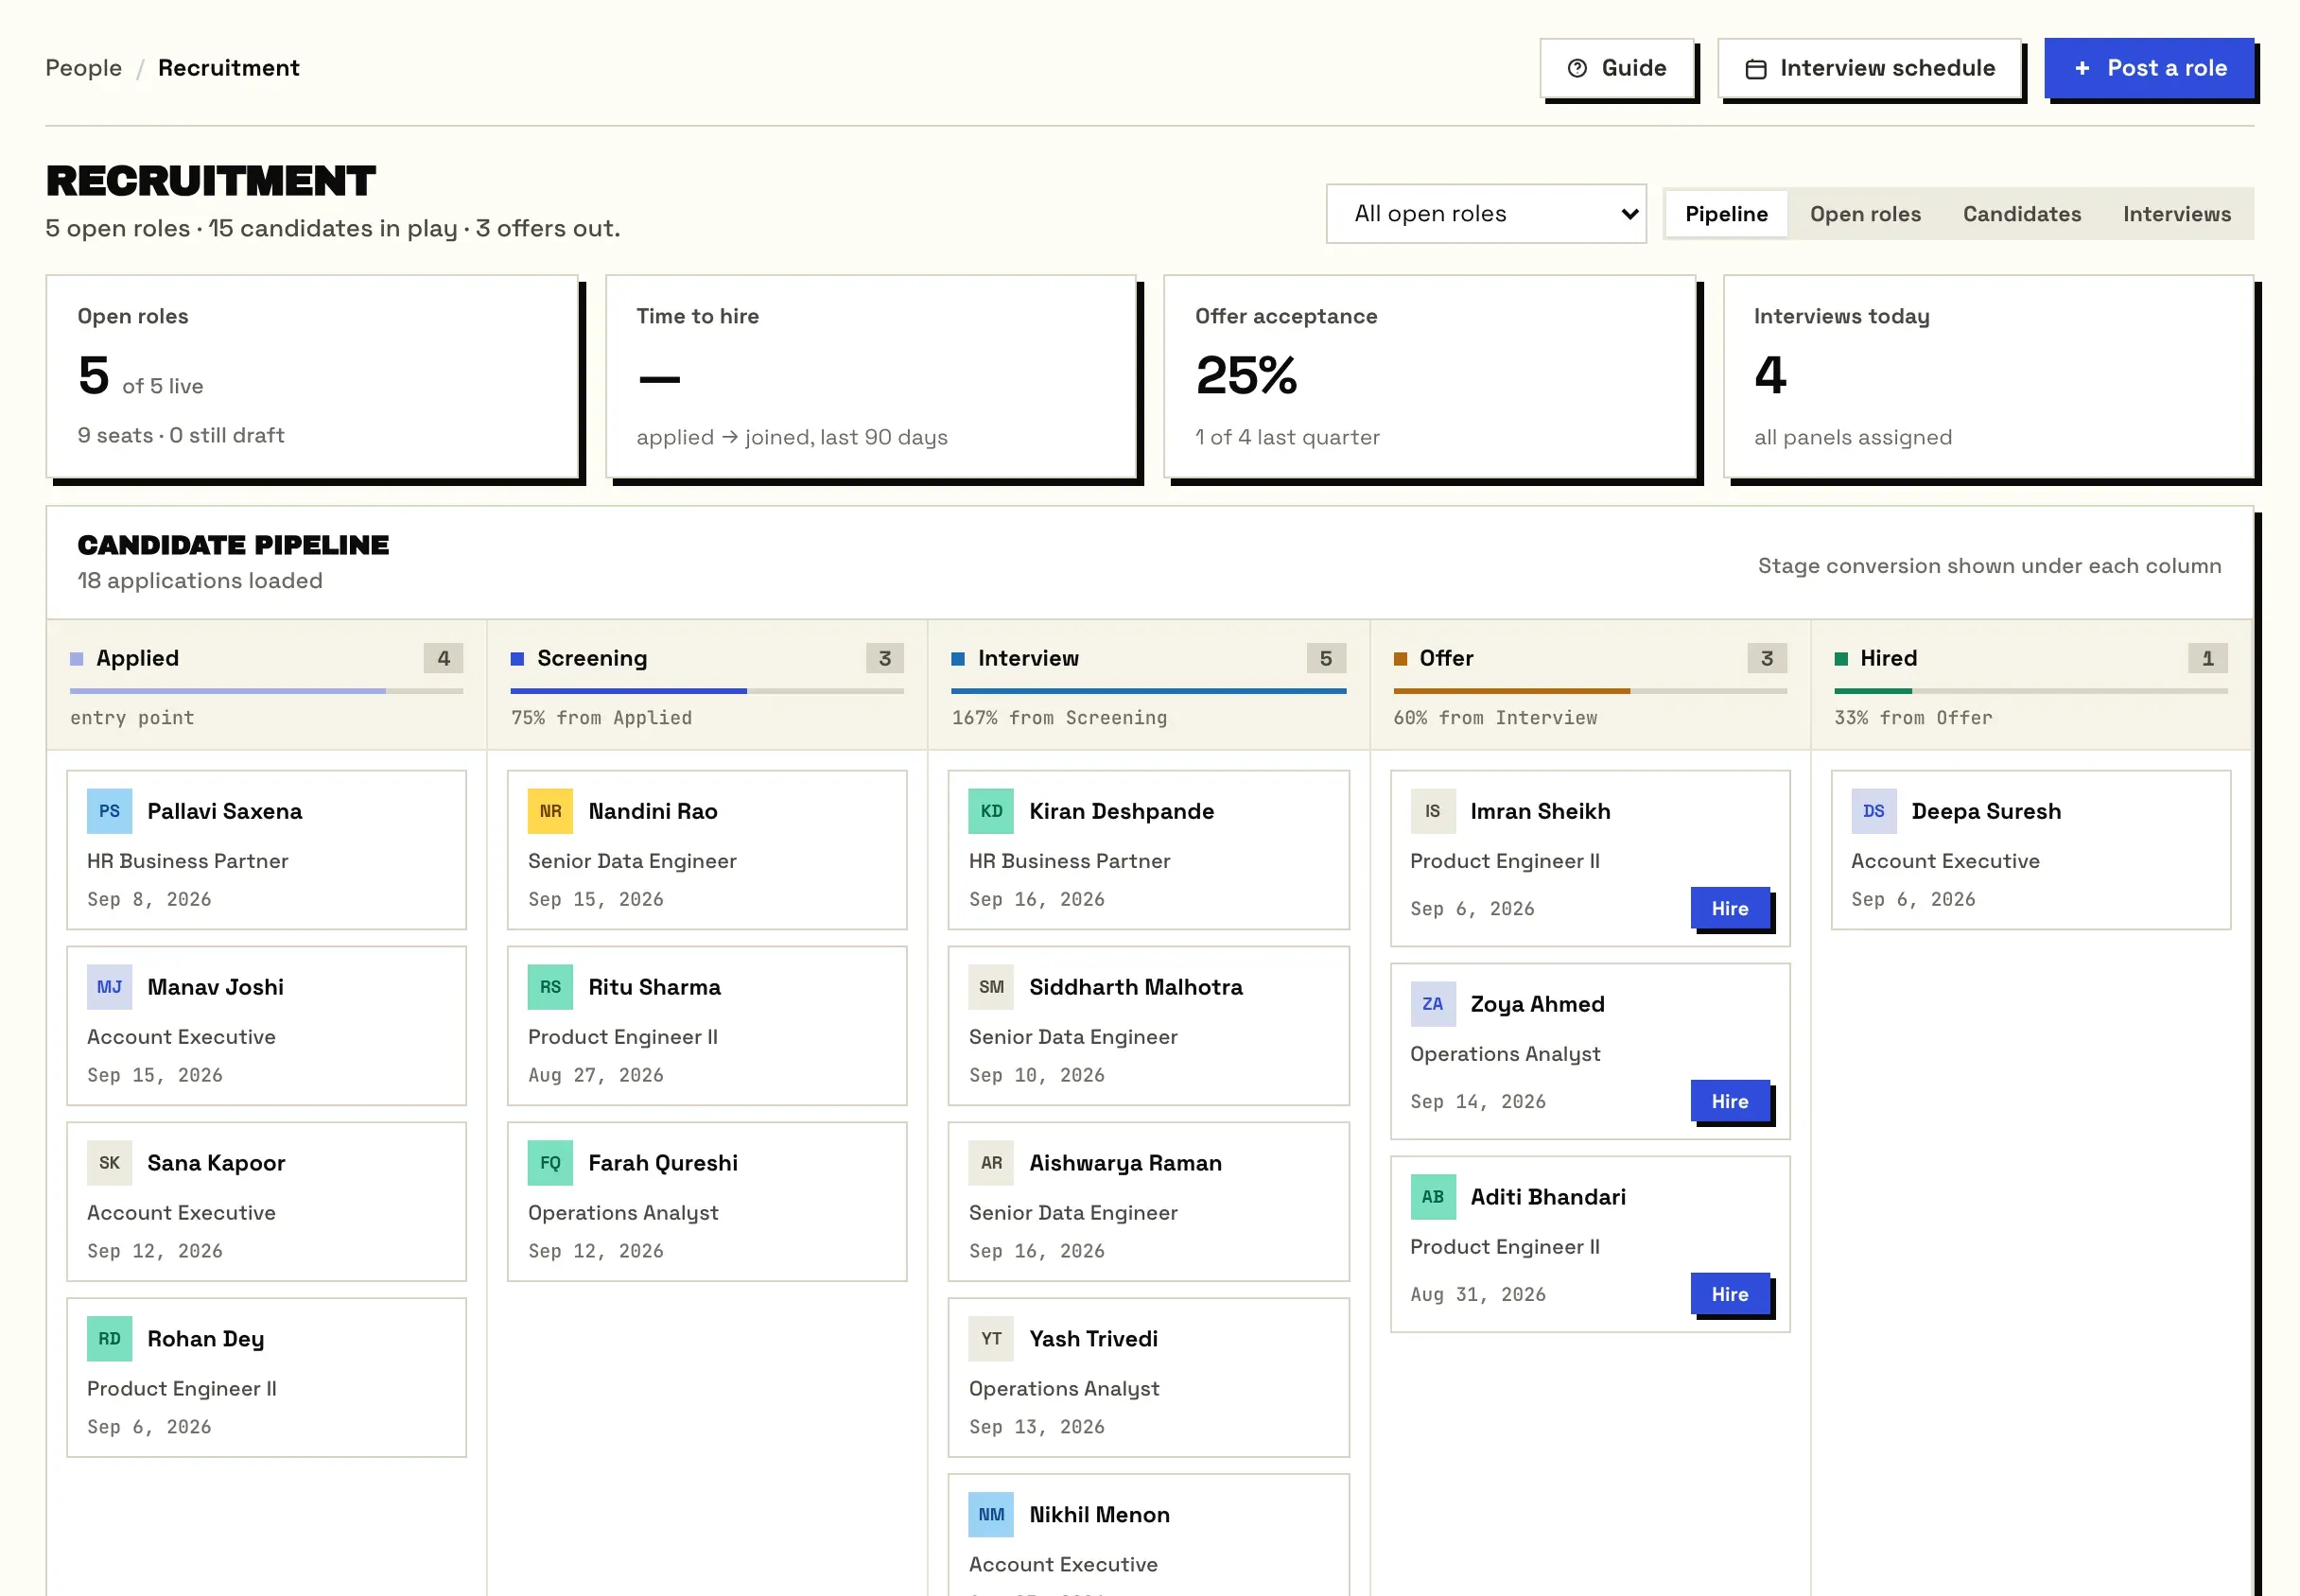Click the Hired count badge 1
Image resolution: width=2300 pixels, height=1596 pixels.
click(2208, 658)
